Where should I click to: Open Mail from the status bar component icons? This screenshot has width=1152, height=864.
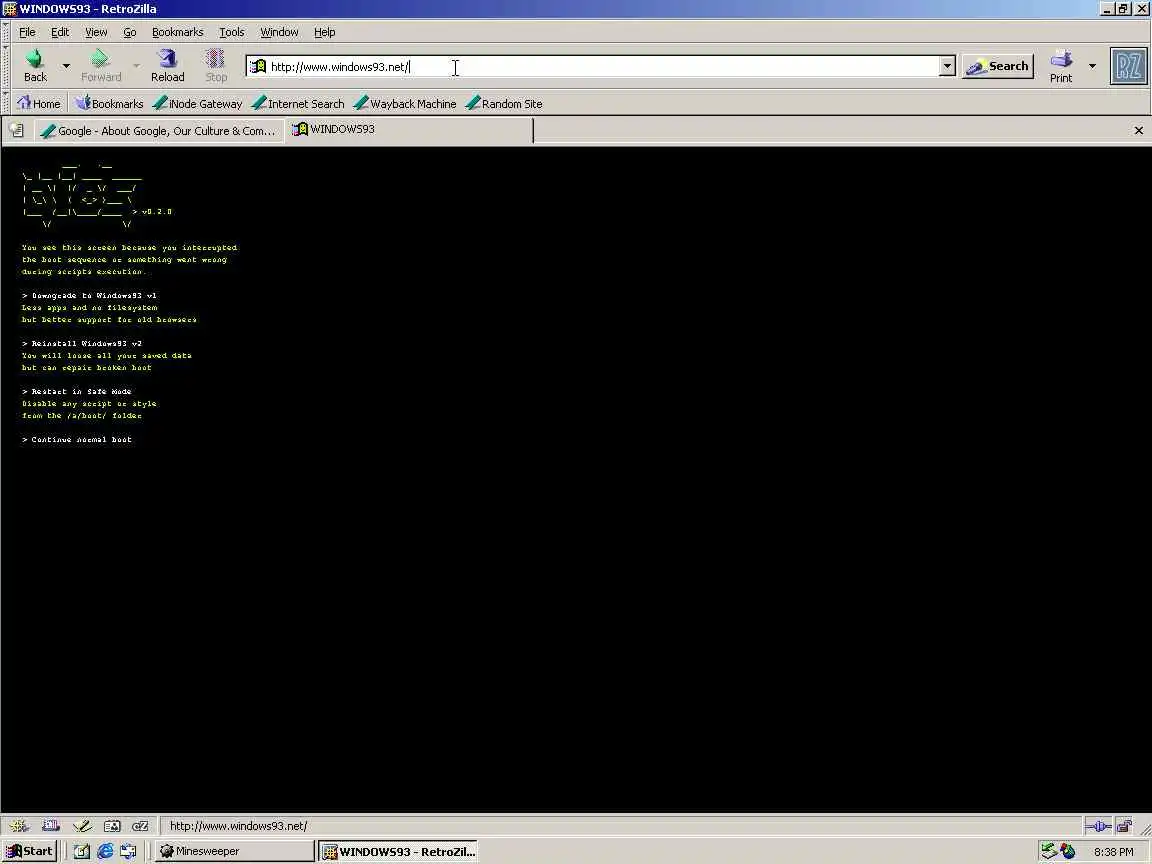click(x=51, y=826)
